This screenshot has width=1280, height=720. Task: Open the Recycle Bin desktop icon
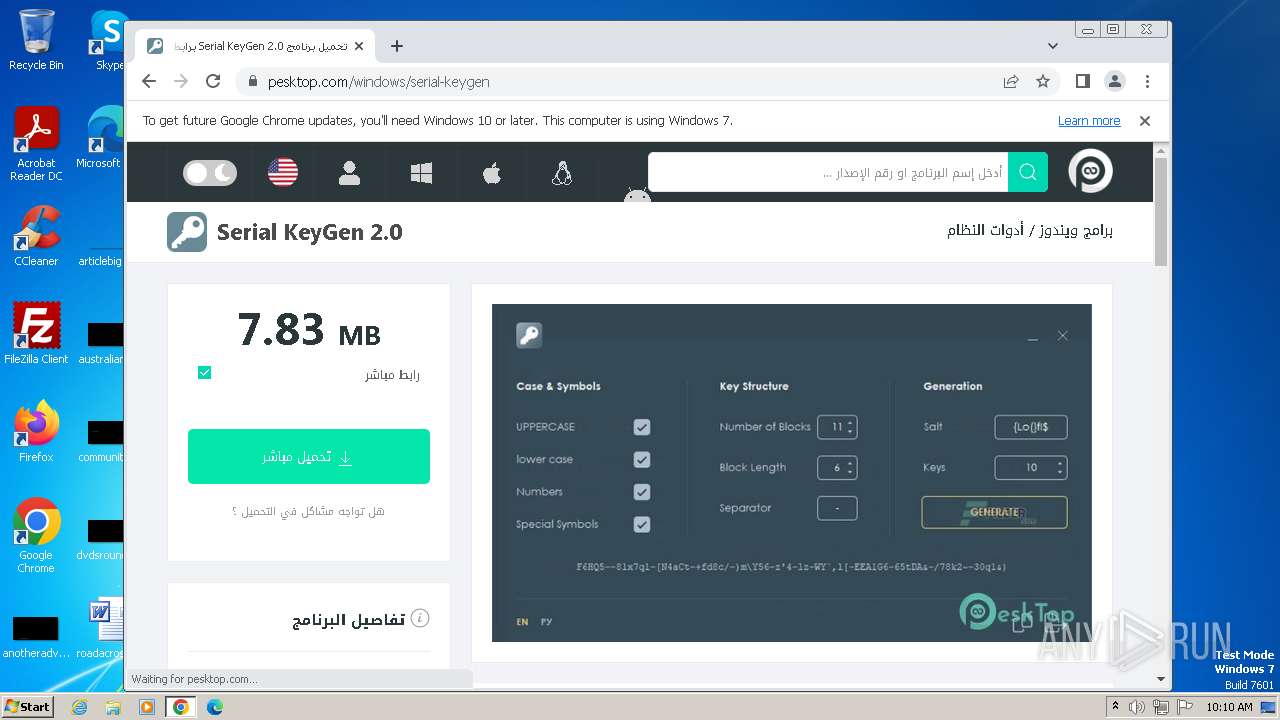click(36, 40)
